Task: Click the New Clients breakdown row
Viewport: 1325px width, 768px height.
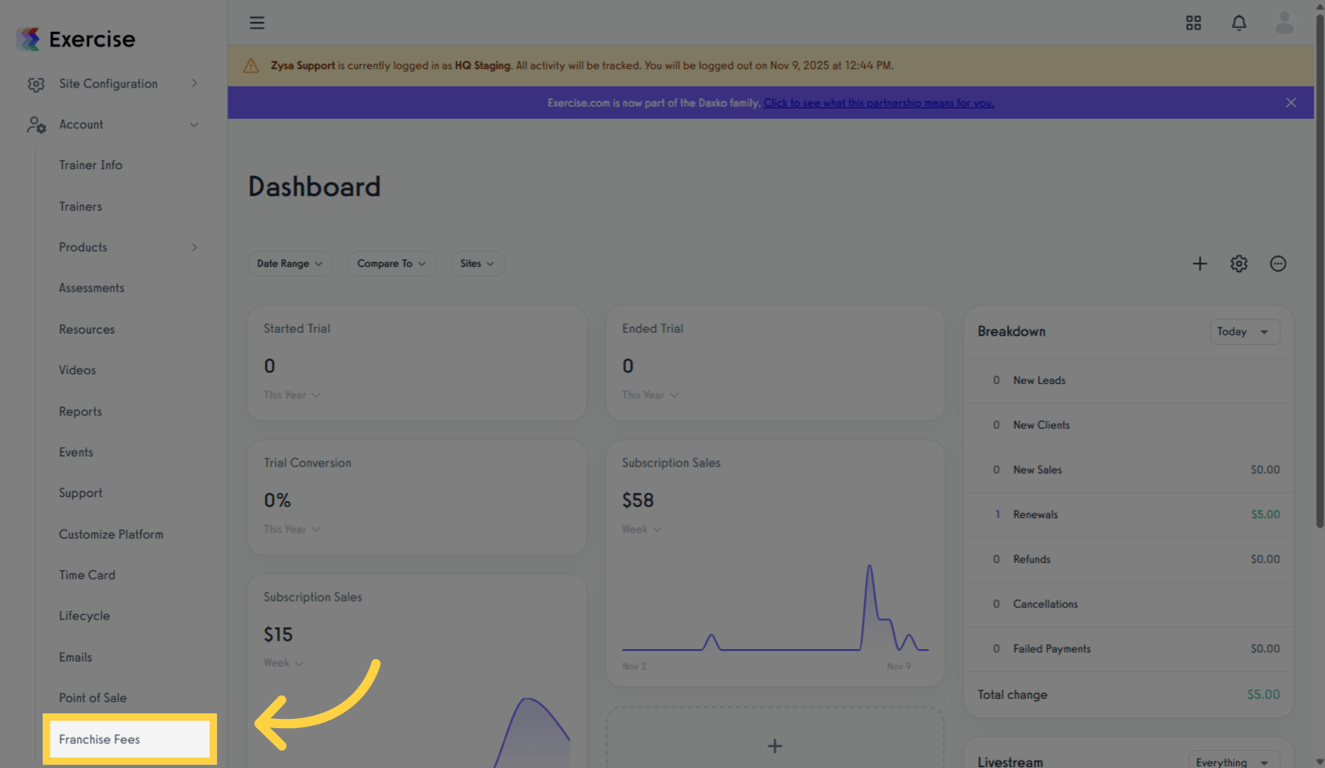Action: [x=1129, y=425]
